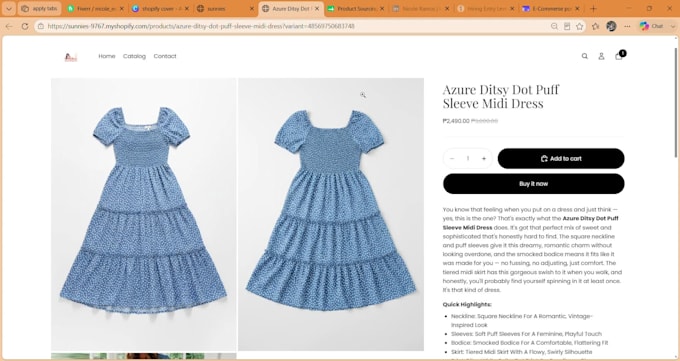The width and height of the screenshot is (680, 361).
Task: Click the zoom magnifier in address bar
Action: (554, 26)
